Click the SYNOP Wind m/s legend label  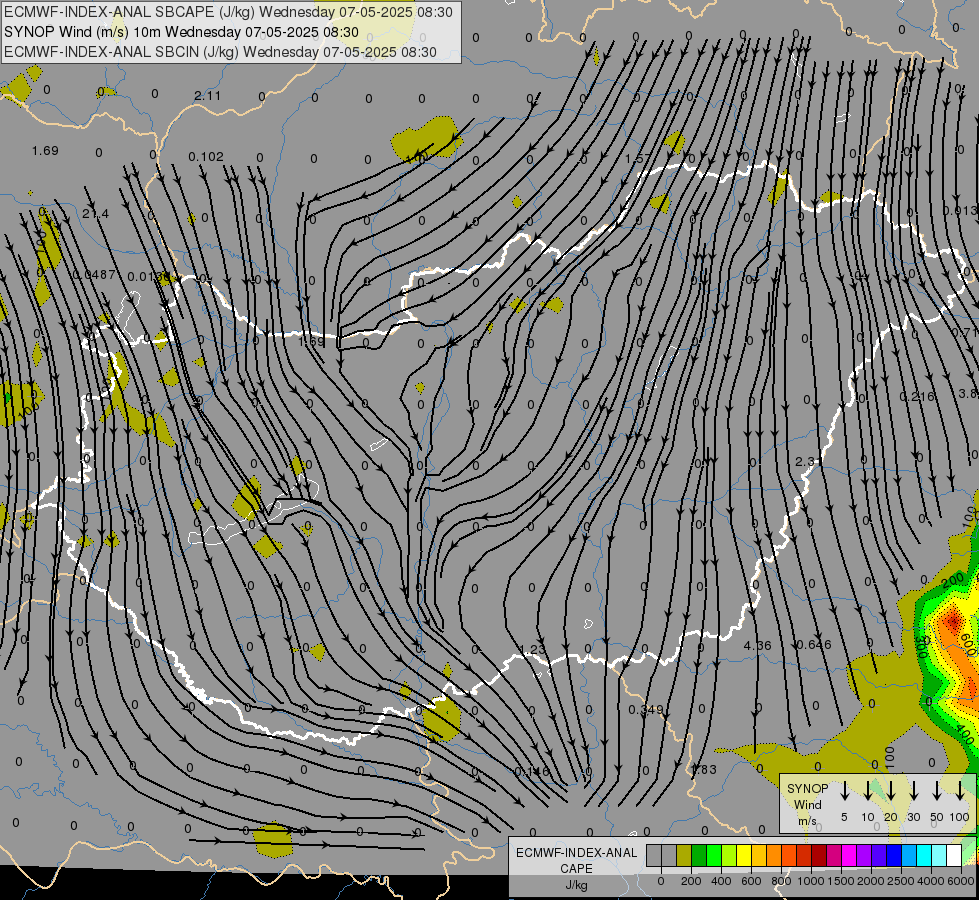tap(807, 804)
